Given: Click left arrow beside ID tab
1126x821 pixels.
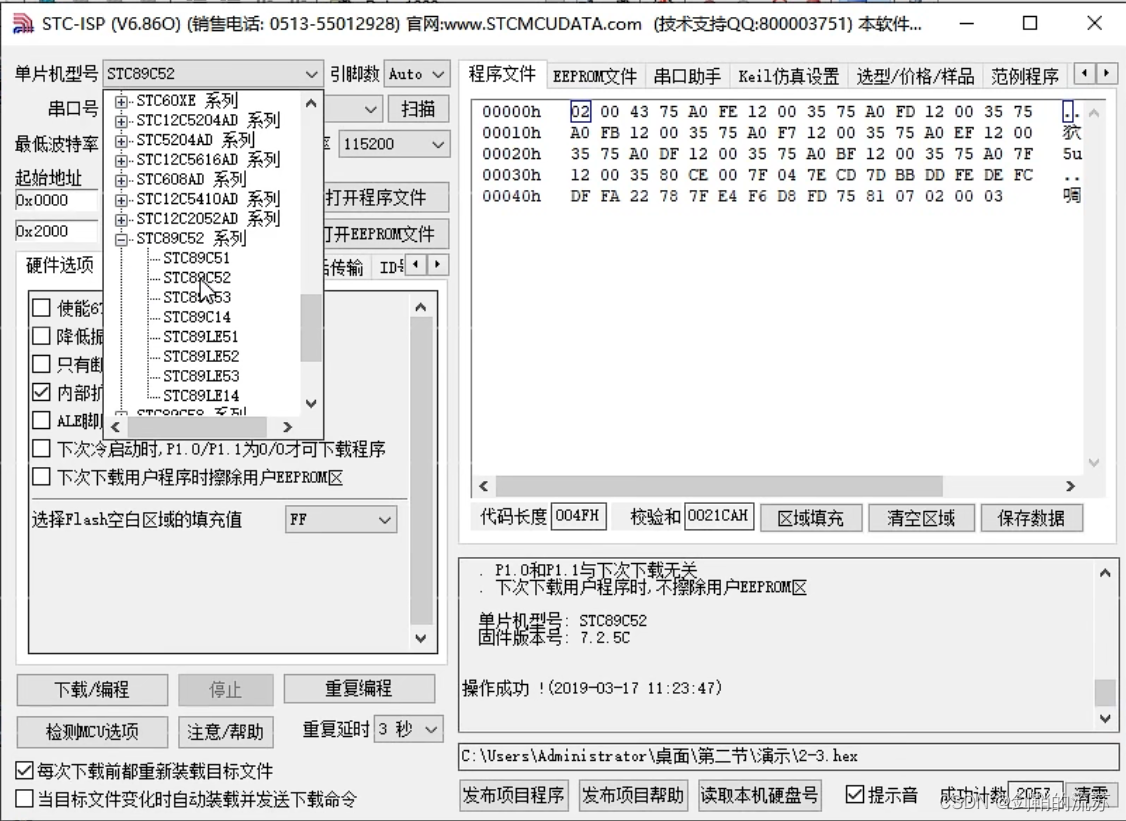Looking at the screenshot, I should [x=416, y=264].
